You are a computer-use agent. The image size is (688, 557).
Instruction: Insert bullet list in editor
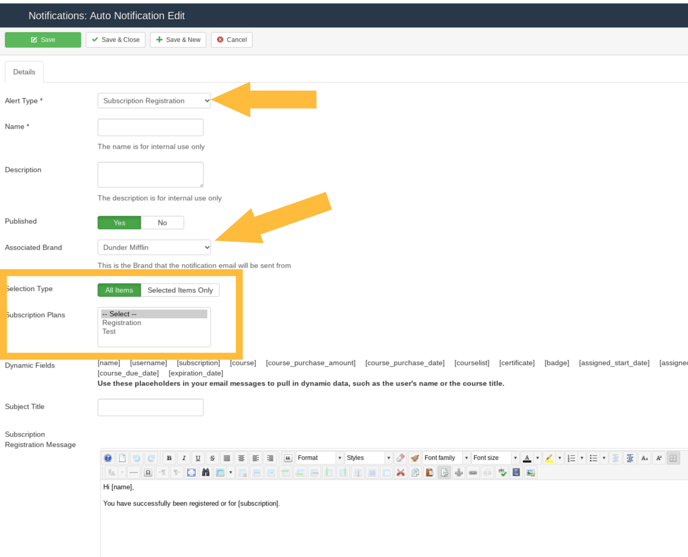pos(593,458)
